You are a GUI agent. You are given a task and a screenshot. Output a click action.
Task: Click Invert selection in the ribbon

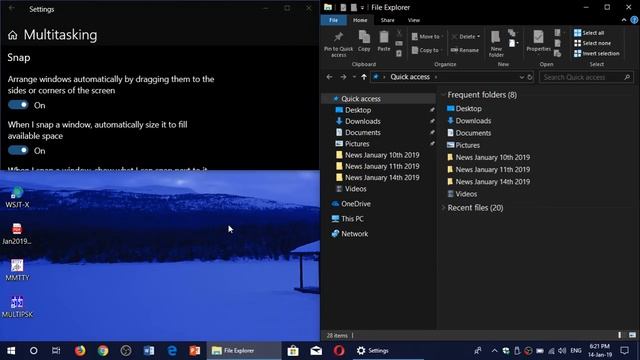[x=596, y=53]
